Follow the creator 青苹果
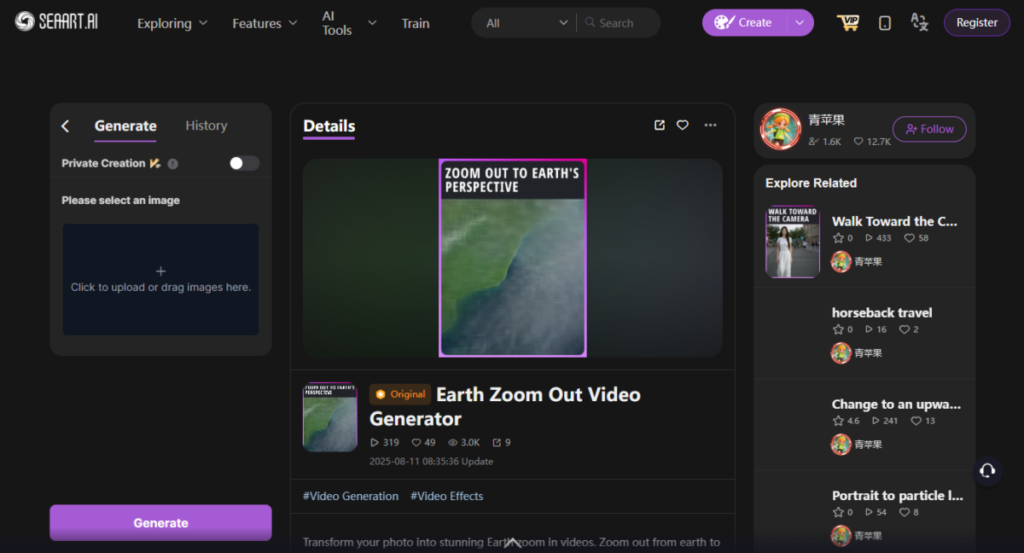 click(x=929, y=129)
